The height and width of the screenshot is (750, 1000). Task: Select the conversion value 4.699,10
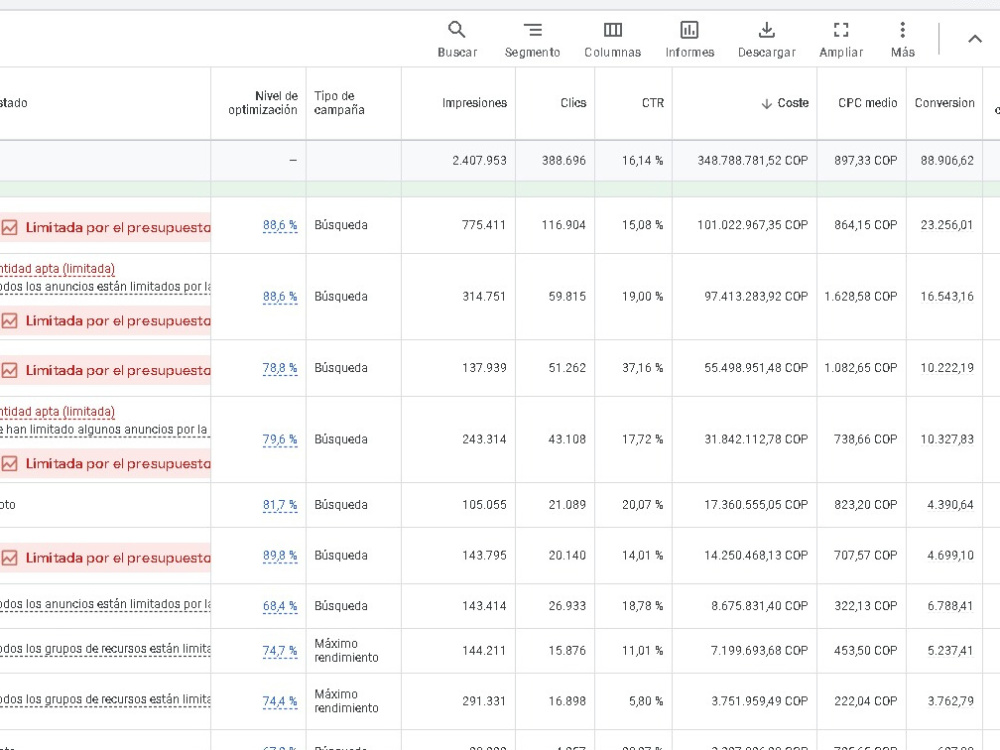click(x=950, y=555)
